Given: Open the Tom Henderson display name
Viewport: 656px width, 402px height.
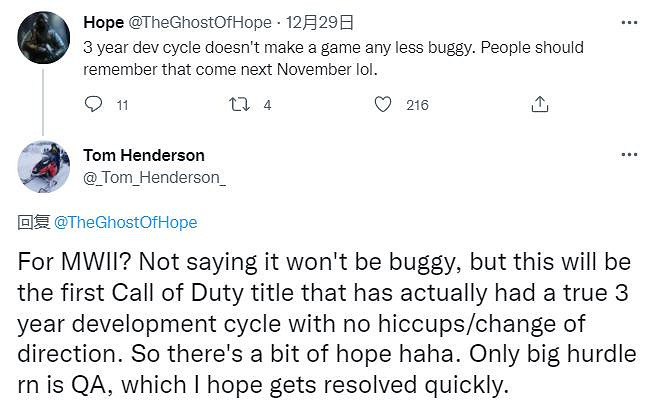Looking at the screenshot, I should point(143,155).
